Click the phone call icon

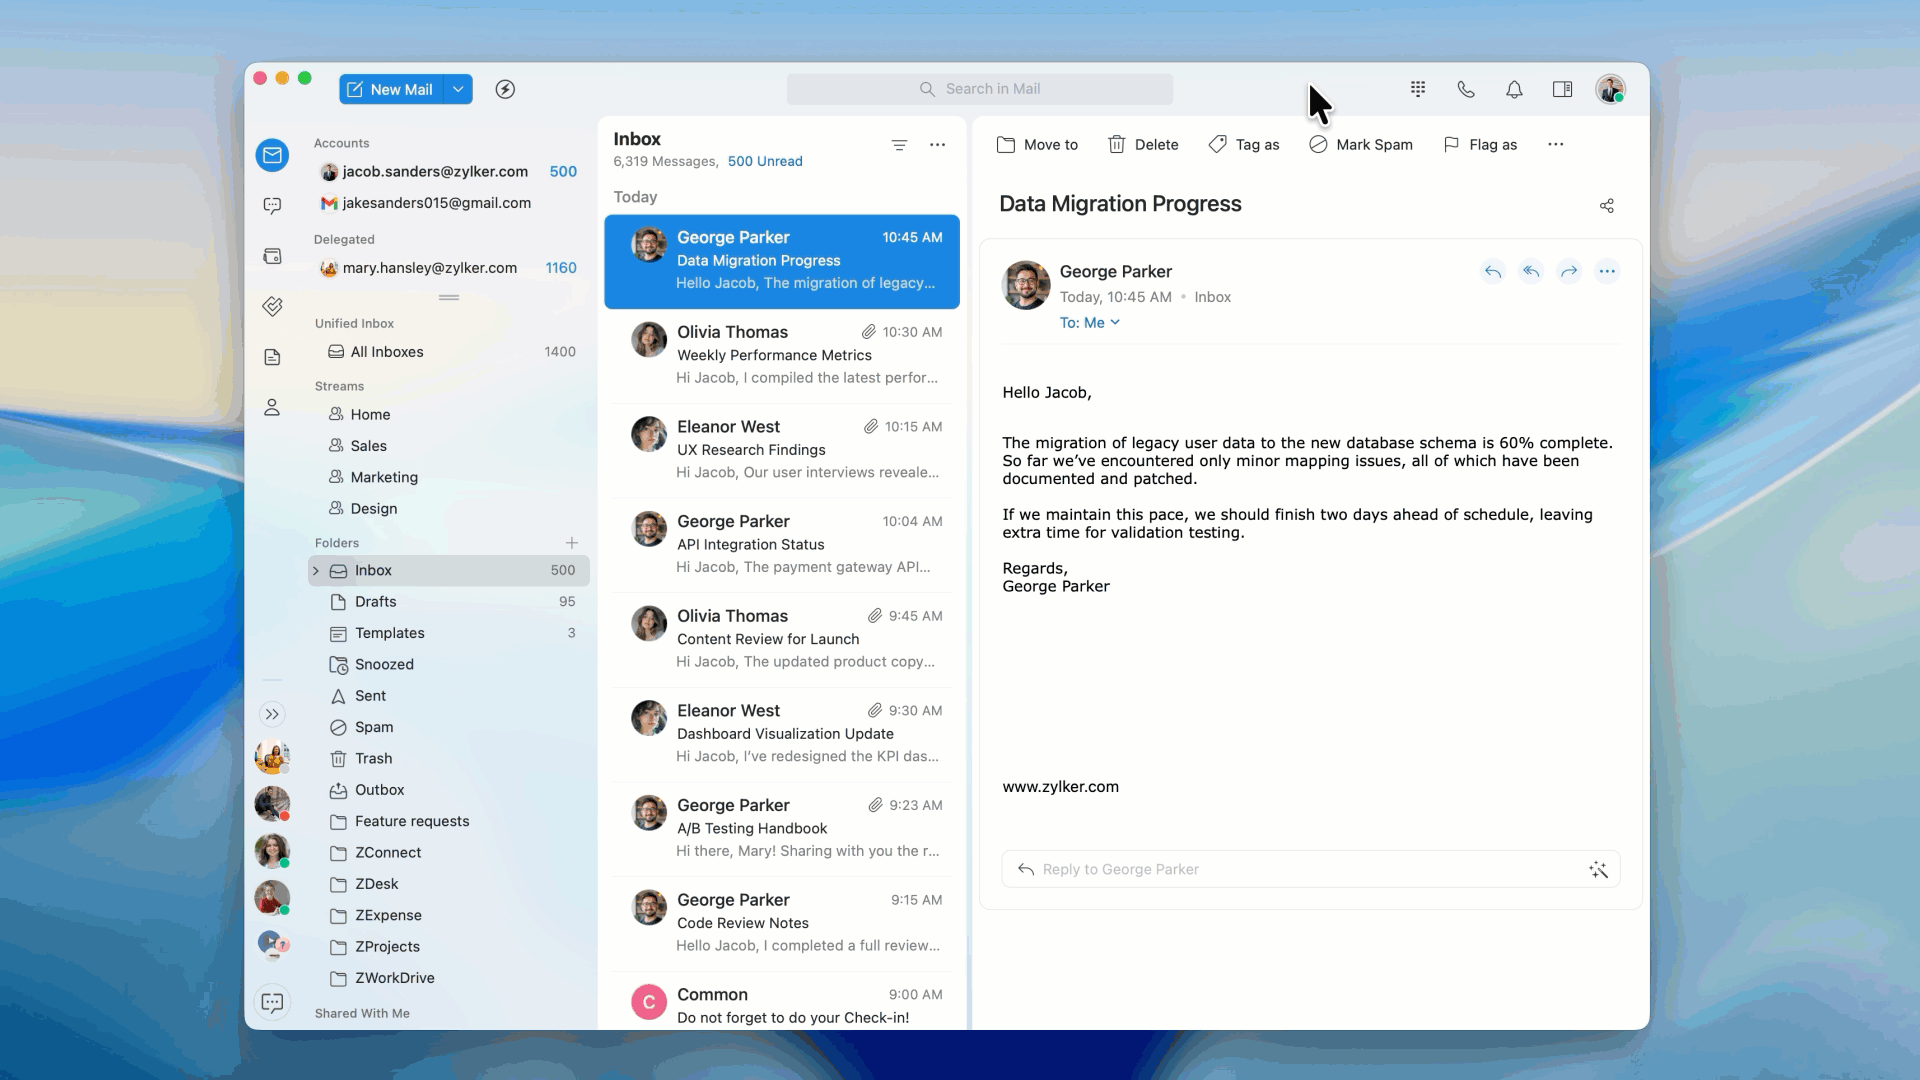point(1466,89)
